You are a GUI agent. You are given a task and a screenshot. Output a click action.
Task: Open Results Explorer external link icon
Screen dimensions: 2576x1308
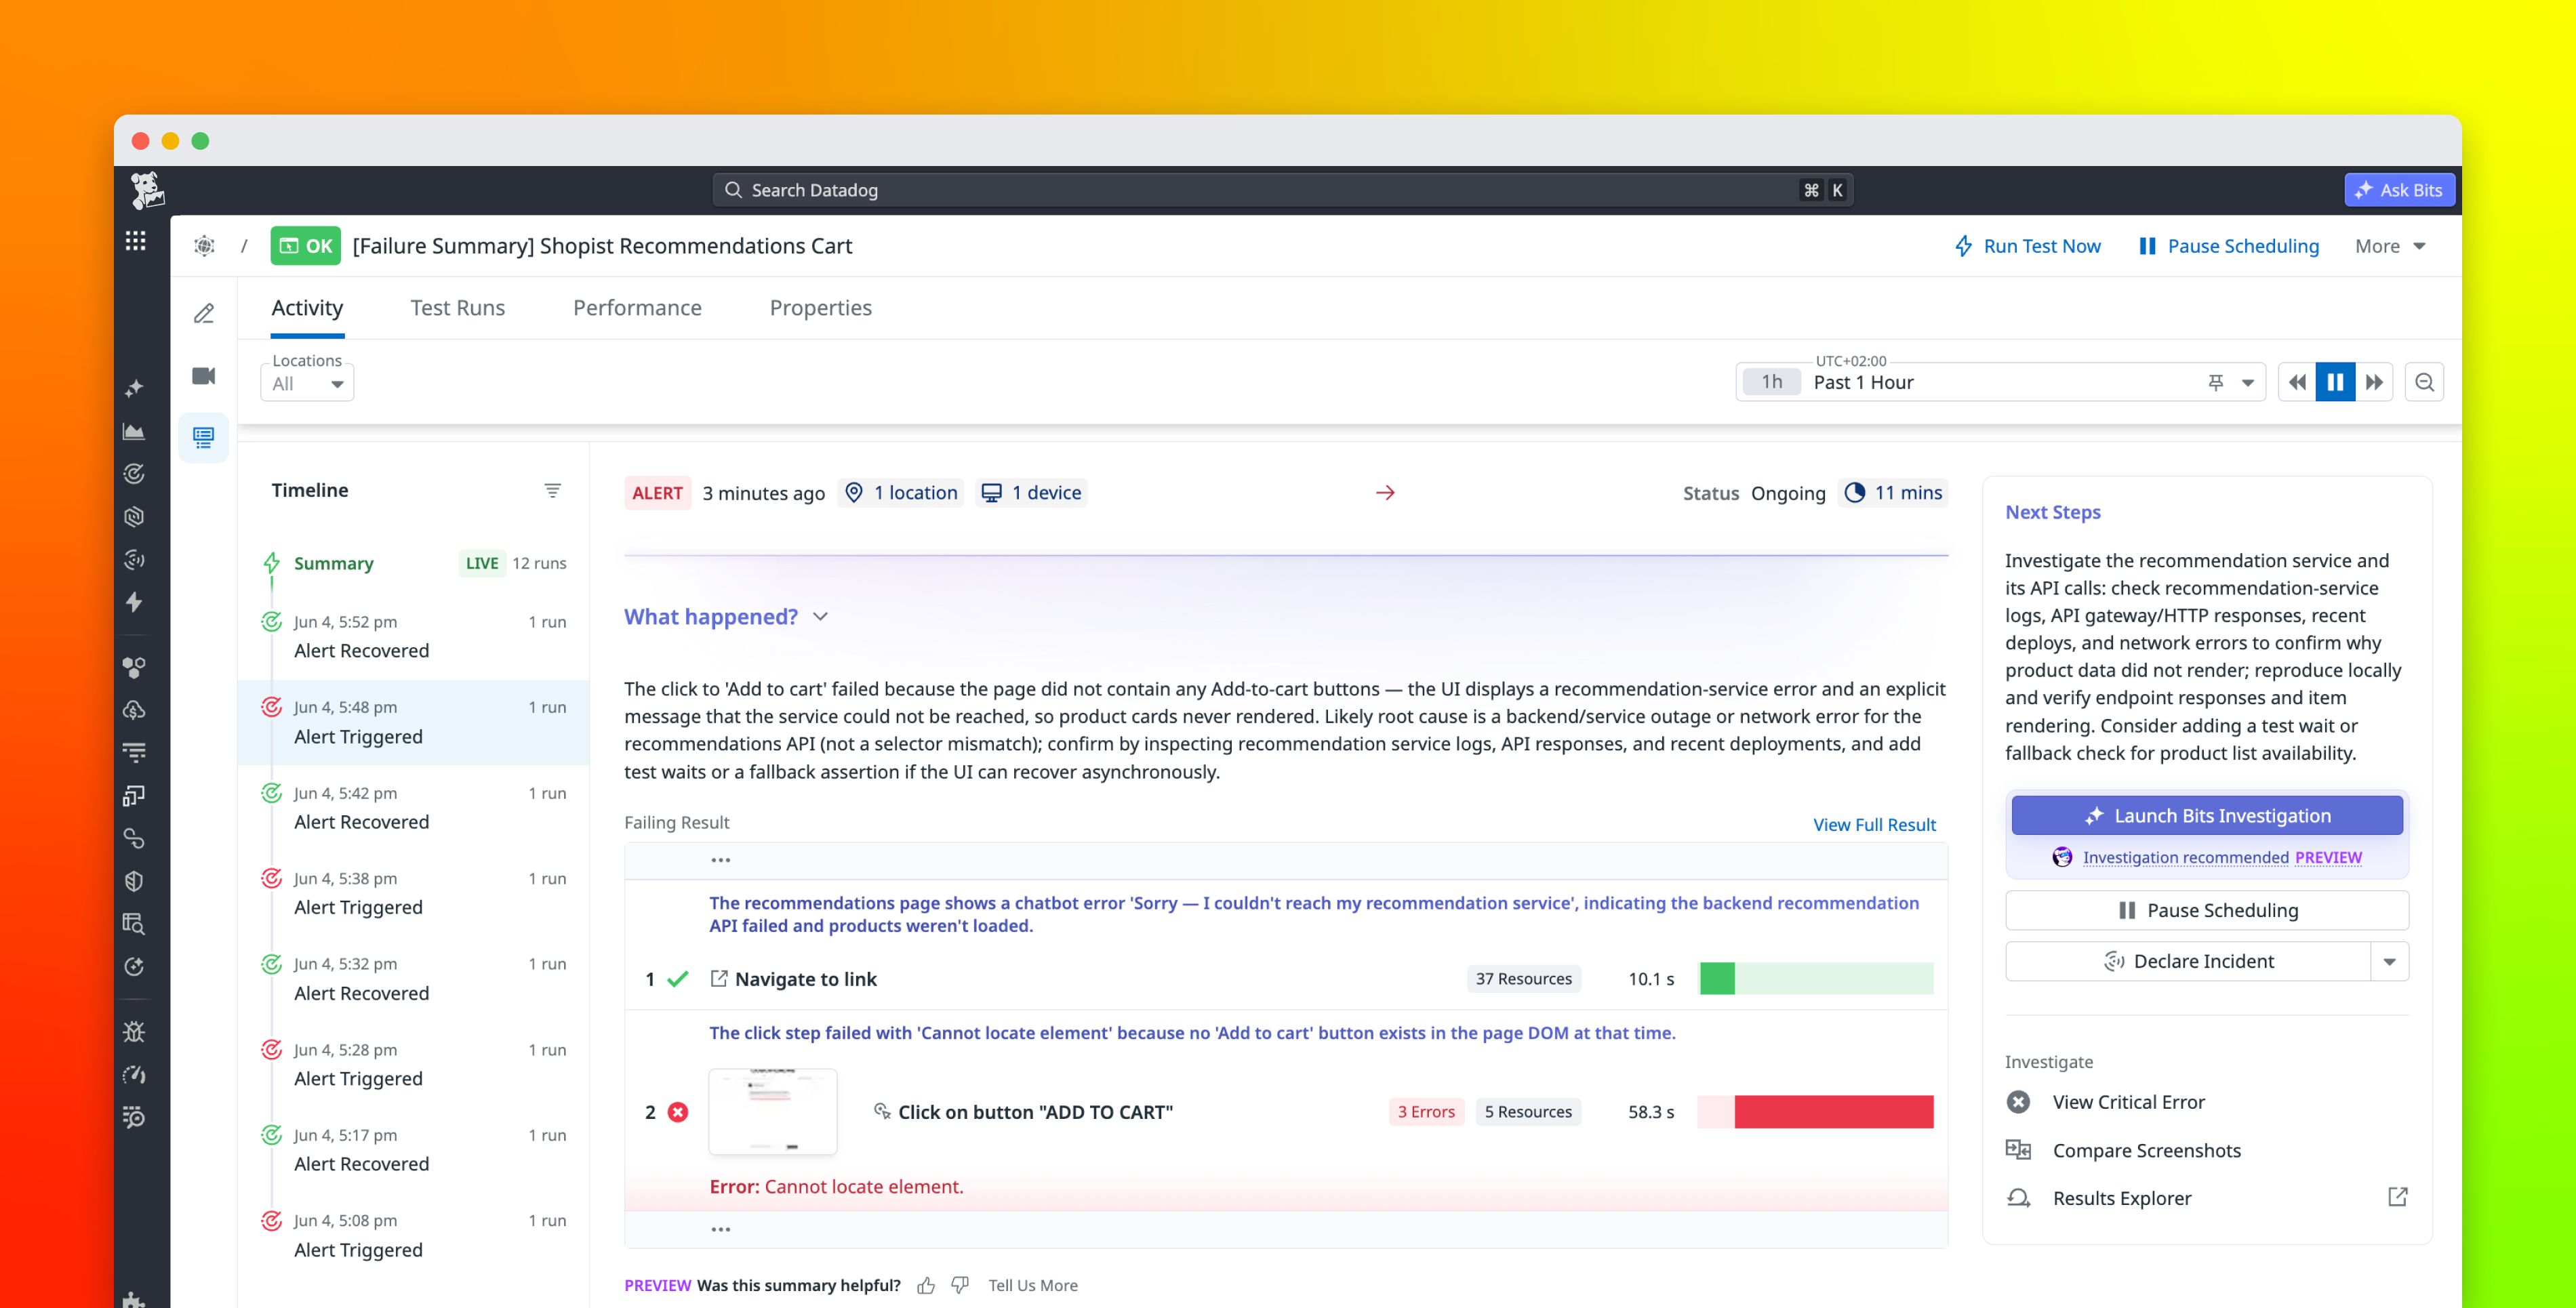point(2398,1197)
